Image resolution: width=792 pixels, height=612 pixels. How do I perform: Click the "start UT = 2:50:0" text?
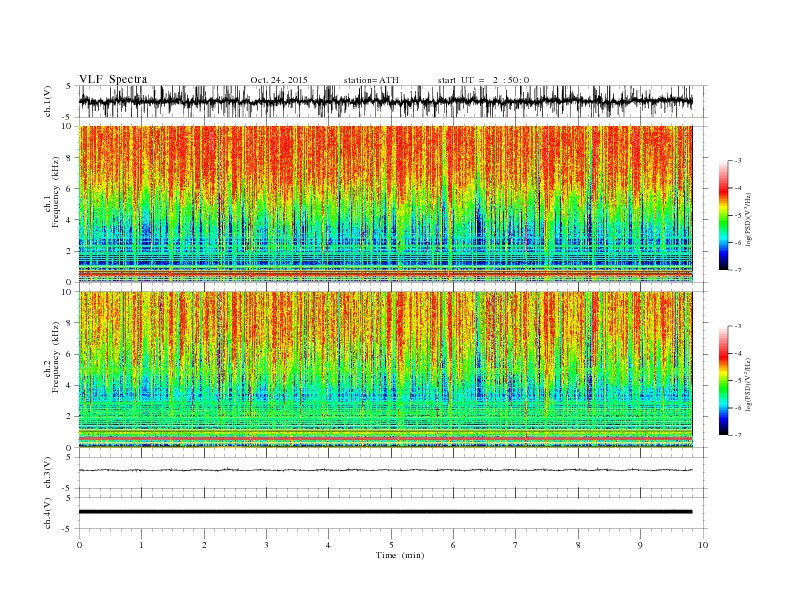(483, 80)
